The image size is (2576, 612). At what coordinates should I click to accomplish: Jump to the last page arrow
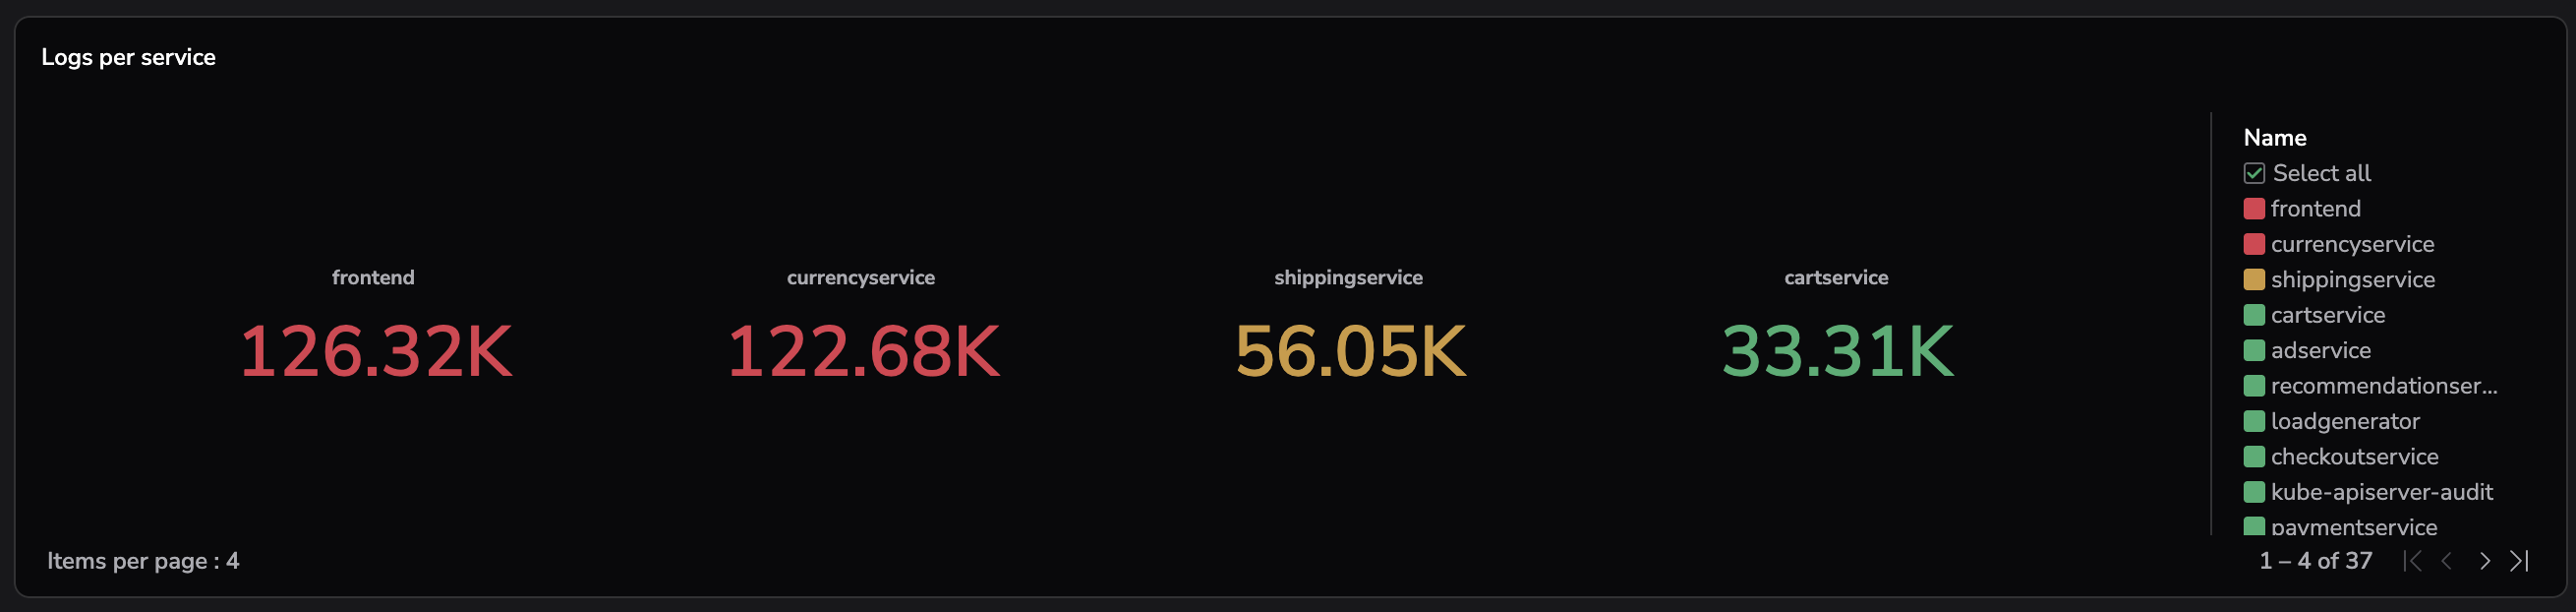(x=2519, y=561)
